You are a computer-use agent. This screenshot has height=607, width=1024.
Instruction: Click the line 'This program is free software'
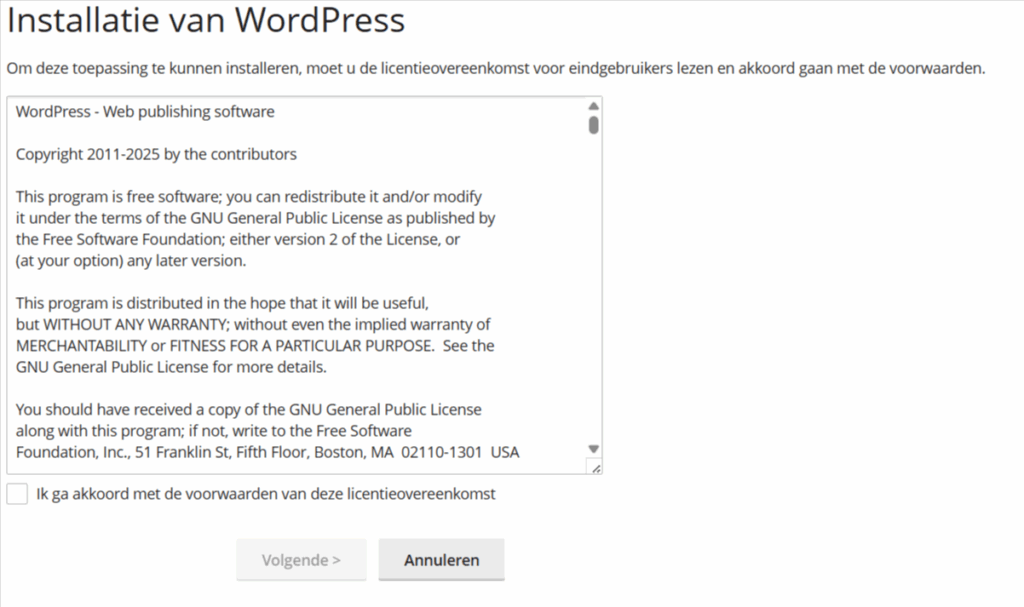[x=249, y=197]
